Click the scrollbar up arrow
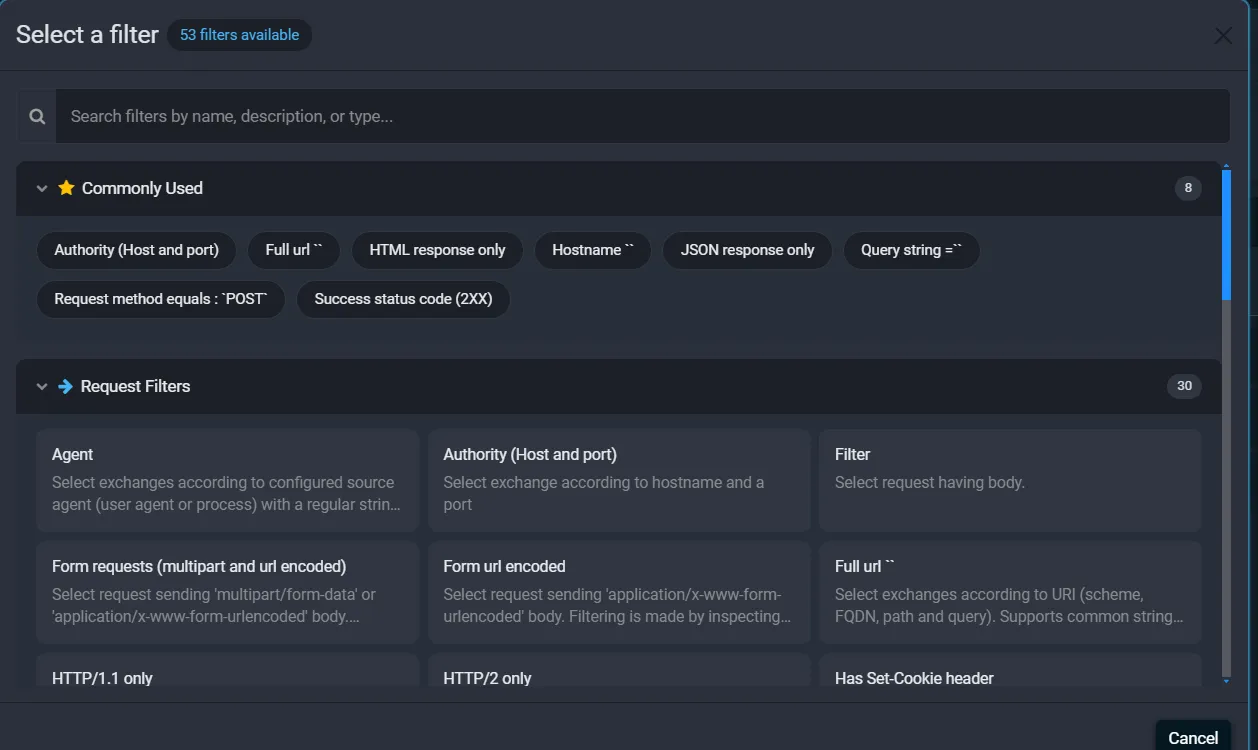This screenshot has height=750, width=1258. point(1227,166)
